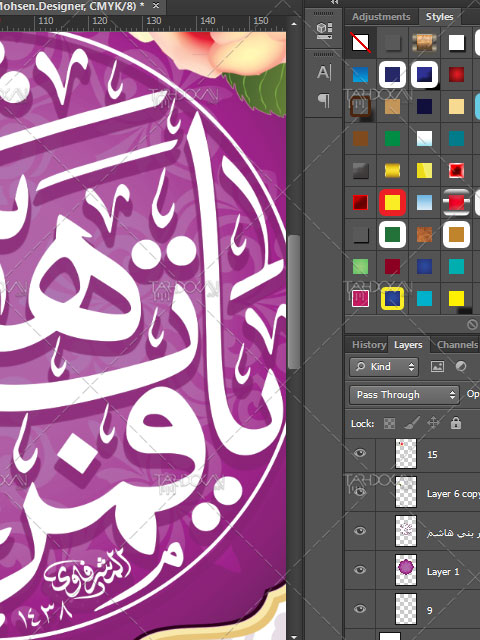Apply the gold metallic style swatch

(x=392, y=171)
